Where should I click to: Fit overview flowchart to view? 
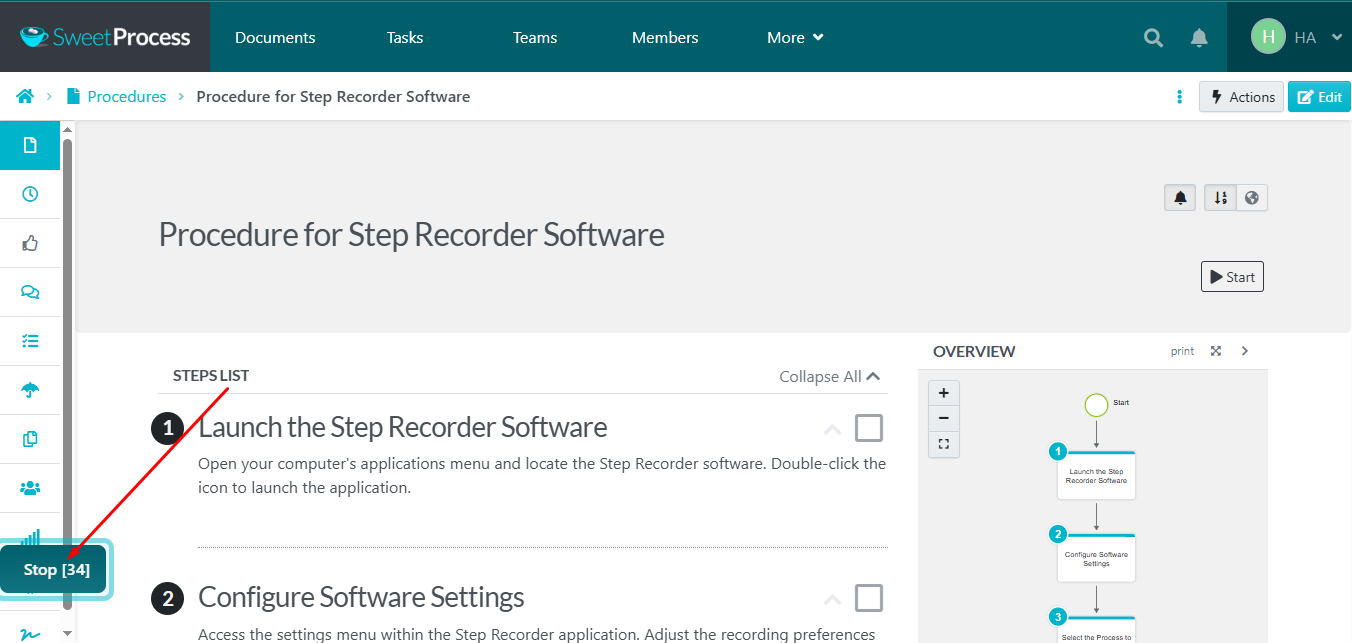tap(943, 444)
